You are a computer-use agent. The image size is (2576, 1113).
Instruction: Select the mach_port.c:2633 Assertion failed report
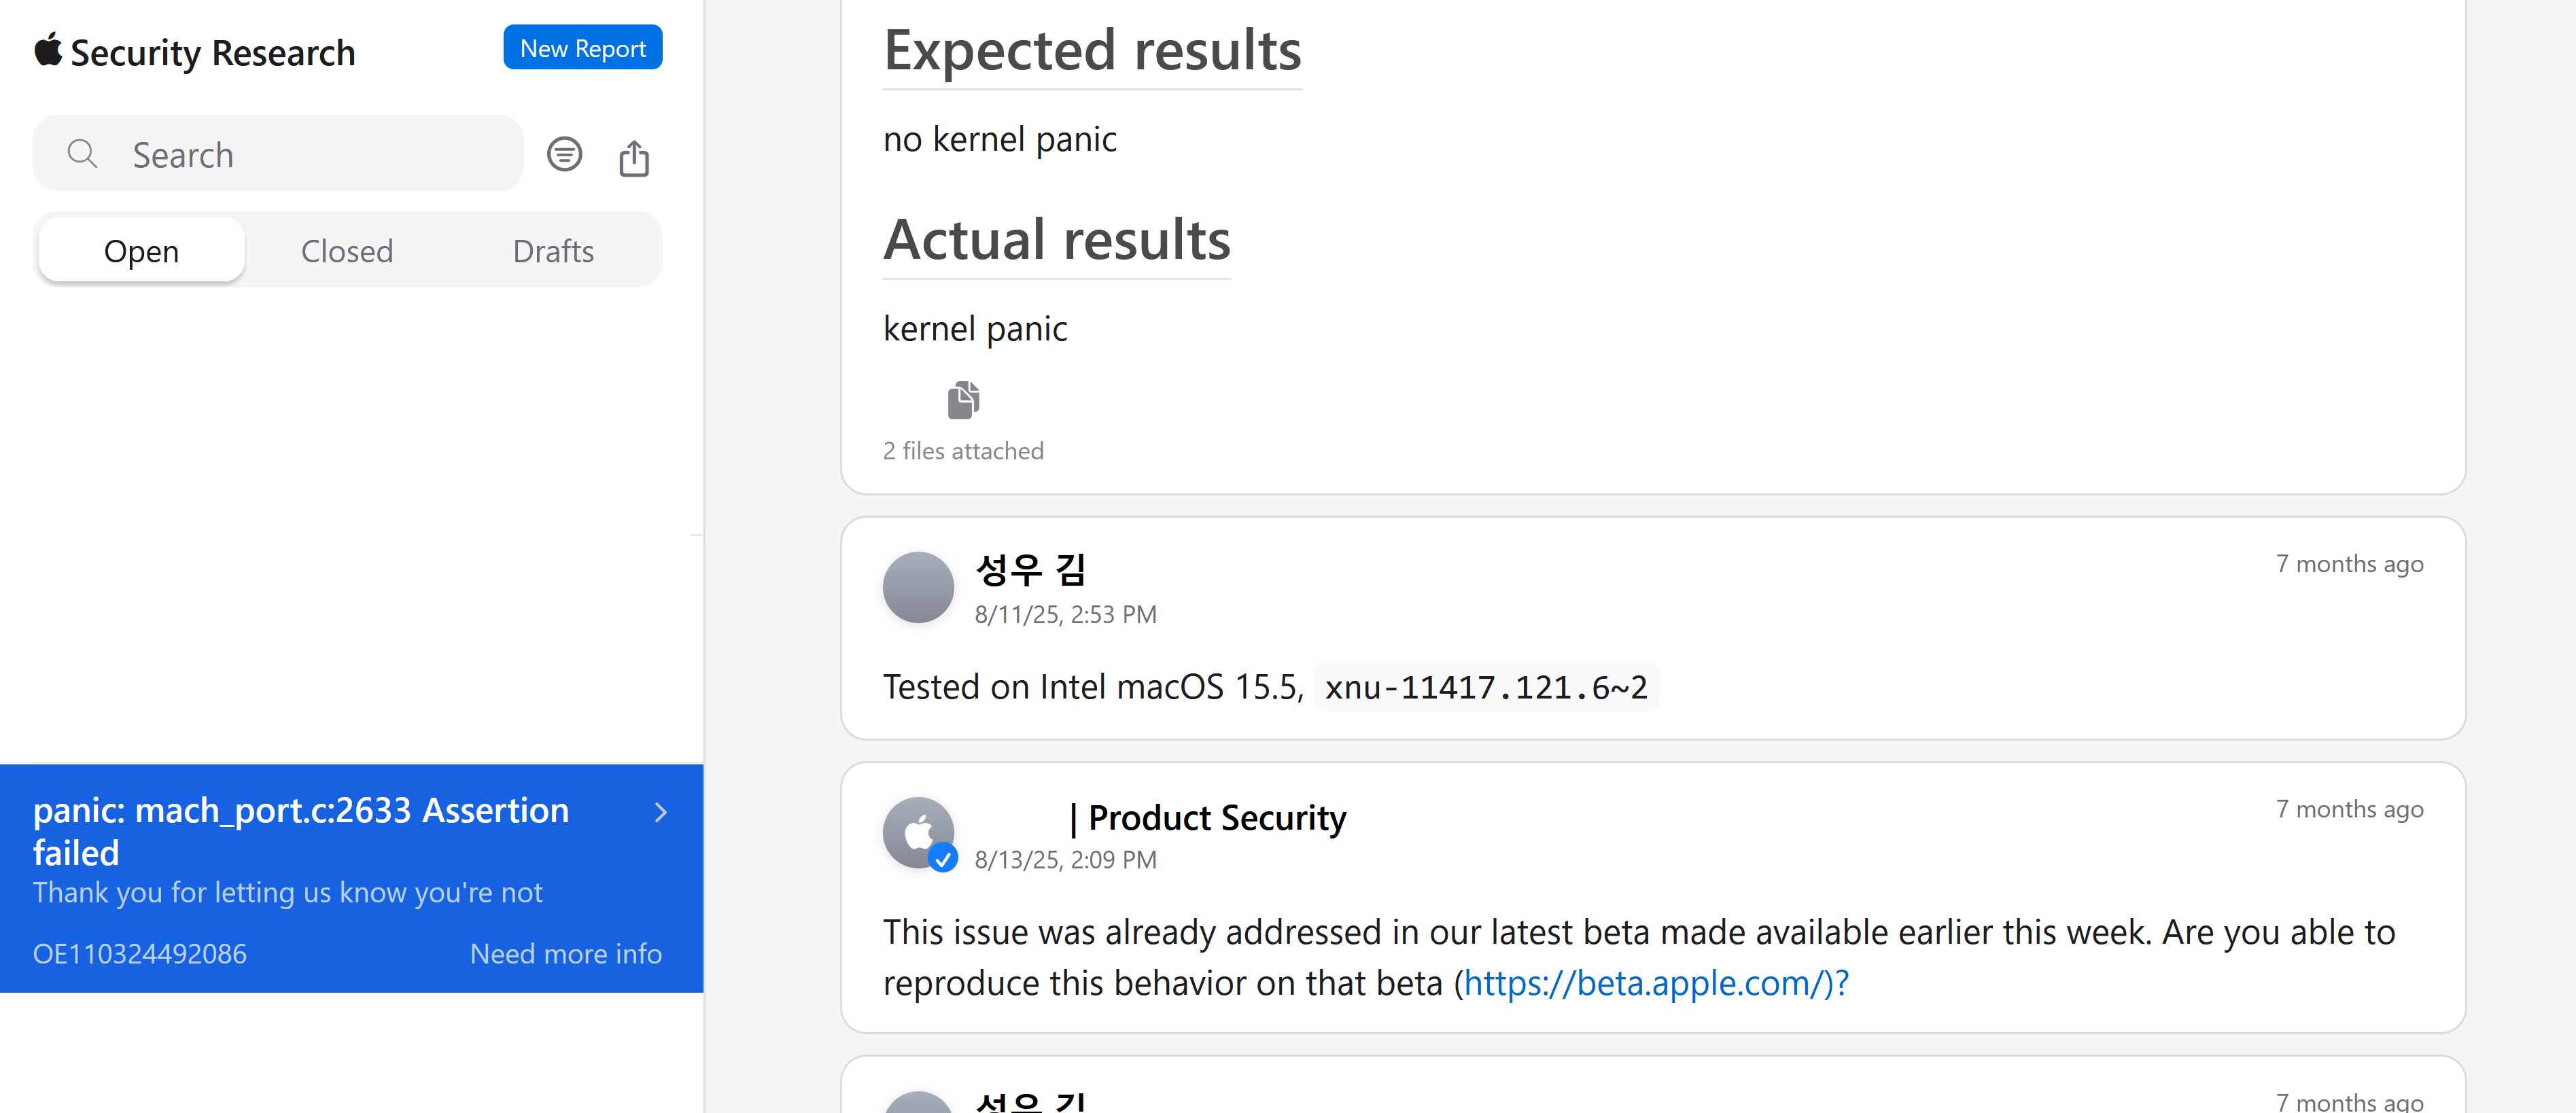(x=300, y=830)
